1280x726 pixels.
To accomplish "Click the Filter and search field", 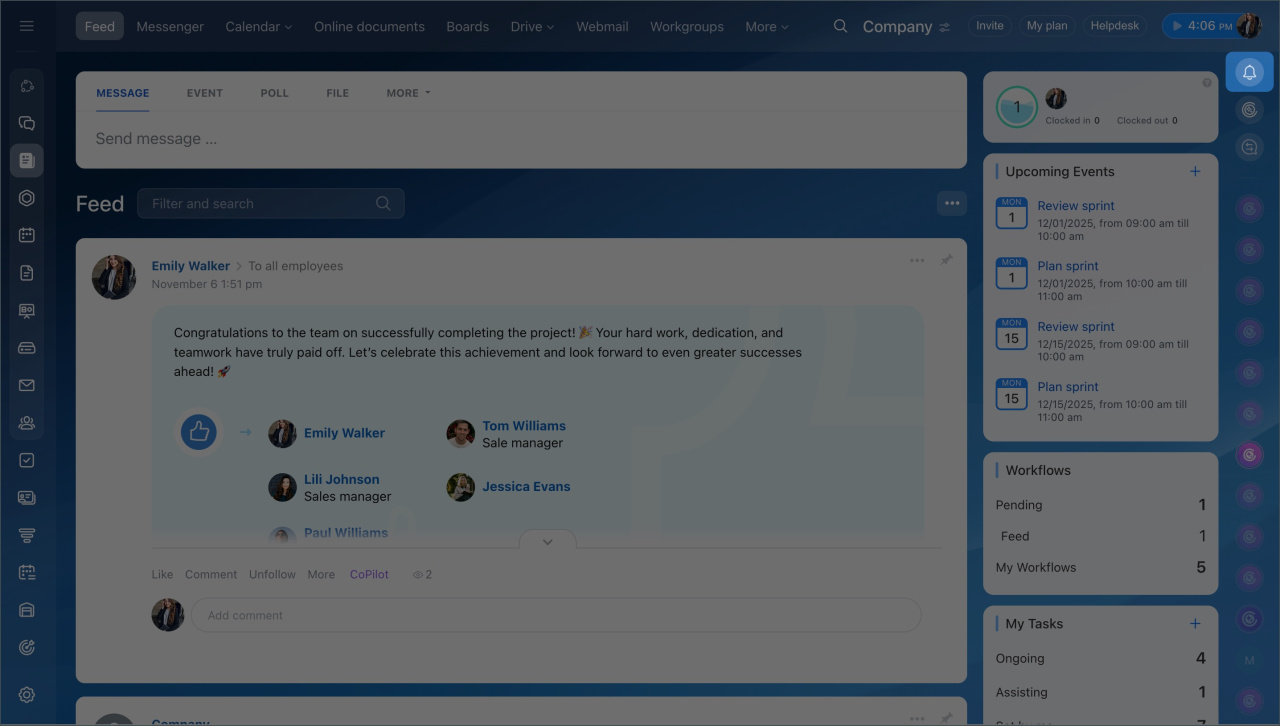I will (x=260, y=203).
